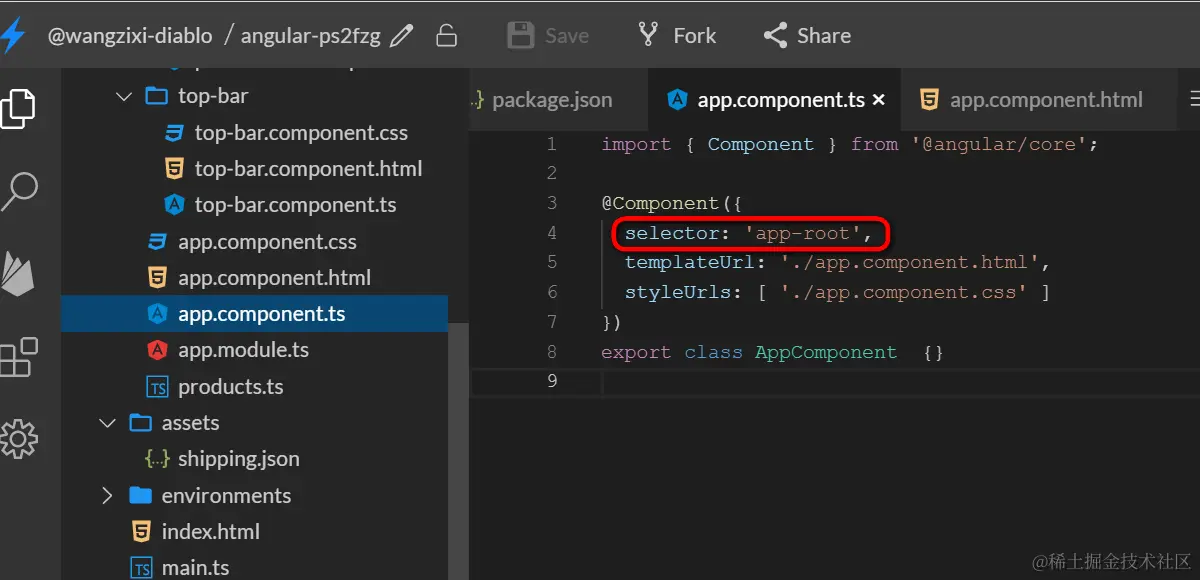Click TS icon beside products.ts
Viewport: 1200px width, 580px height.
157,387
